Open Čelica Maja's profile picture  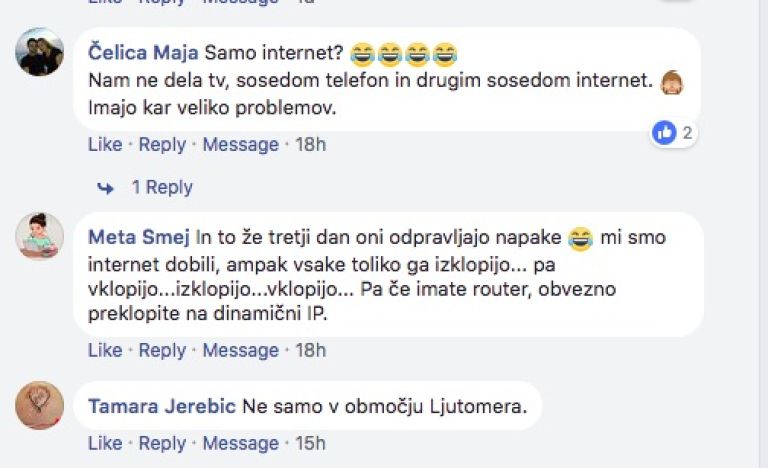[40, 52]
